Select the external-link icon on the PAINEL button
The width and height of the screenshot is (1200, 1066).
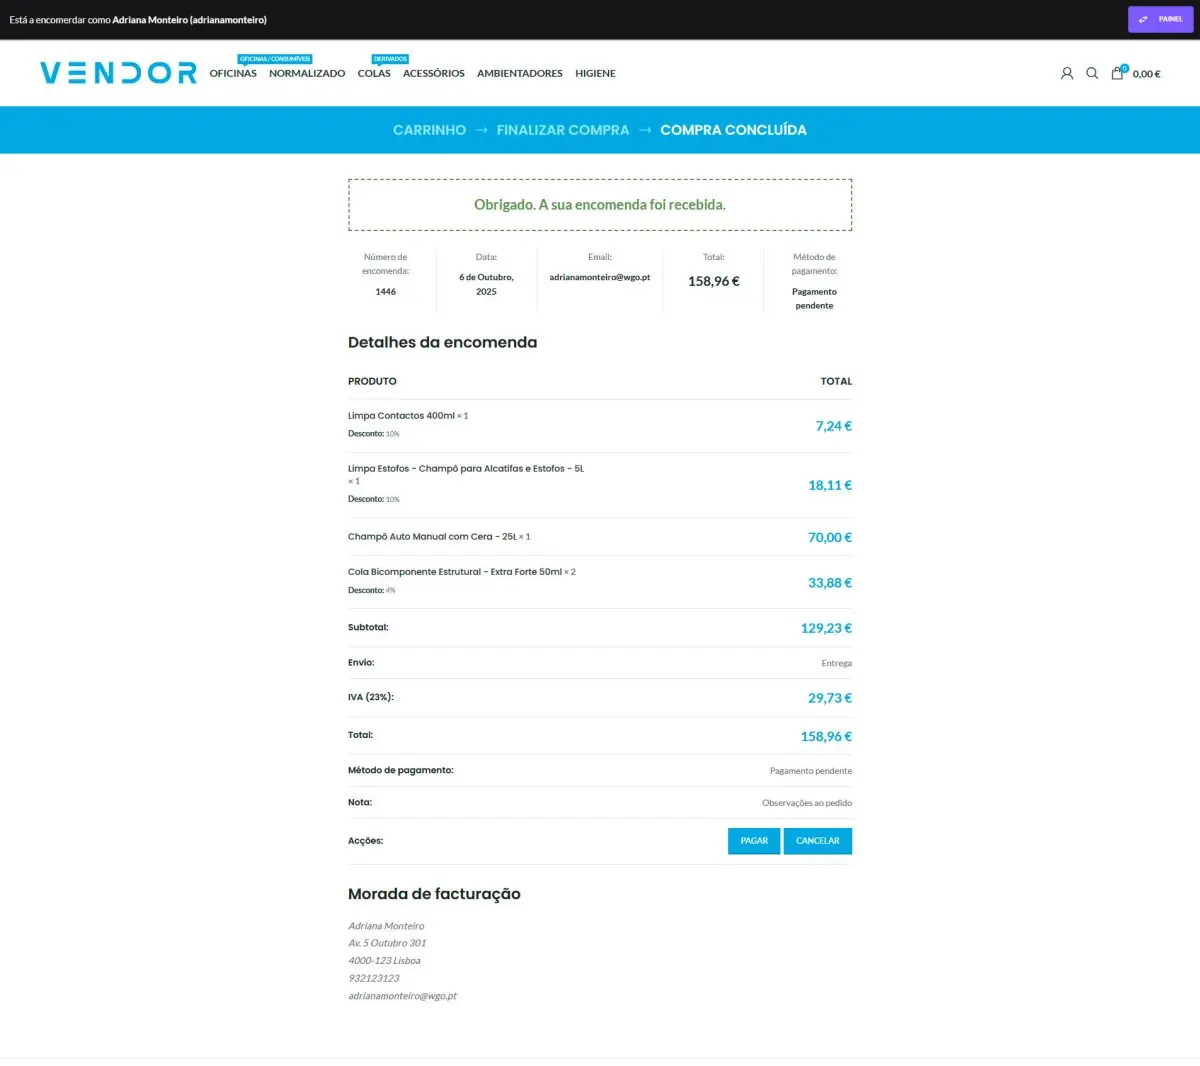[1143, 19]
